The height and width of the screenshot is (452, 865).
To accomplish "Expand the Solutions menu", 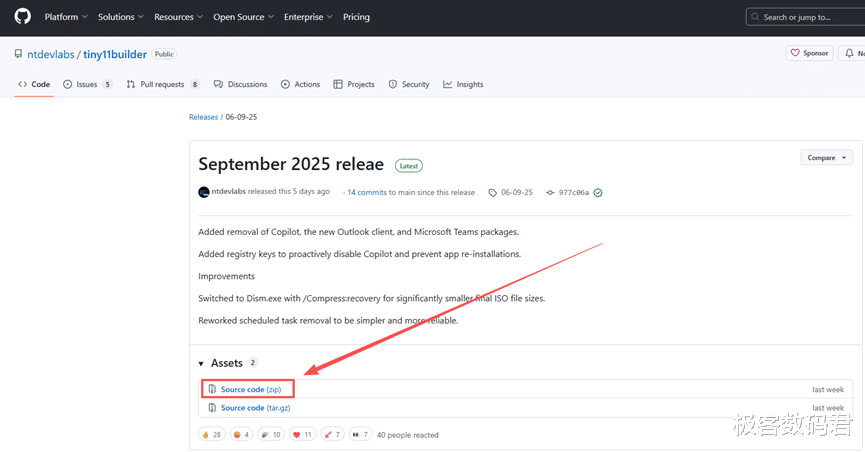I will tap(120, 17).
